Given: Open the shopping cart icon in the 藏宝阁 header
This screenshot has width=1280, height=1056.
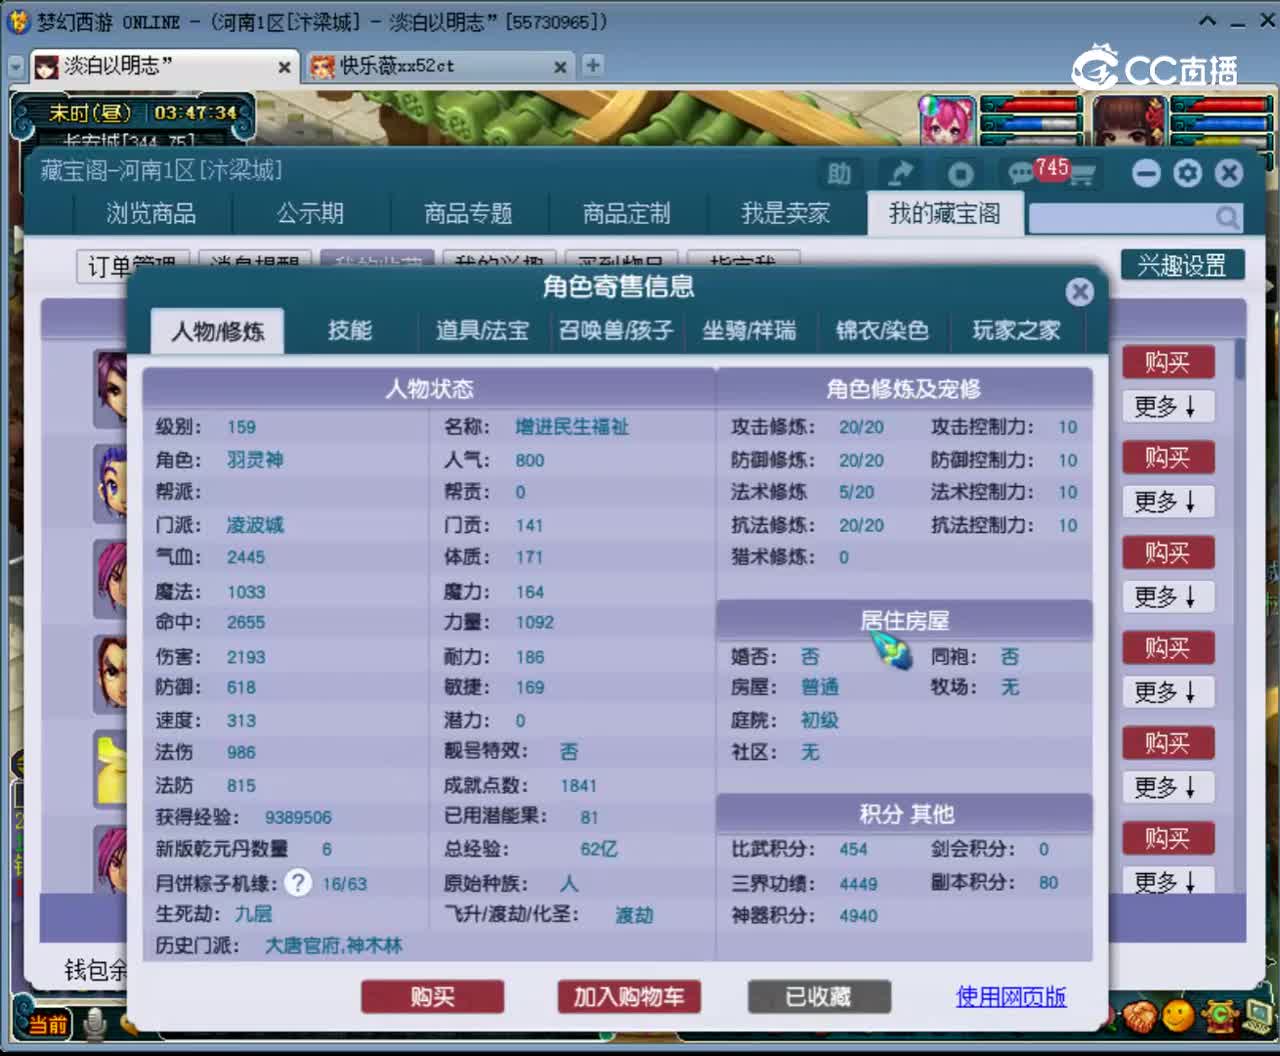Looking at the screenshot, I should tap(1081, 175).
